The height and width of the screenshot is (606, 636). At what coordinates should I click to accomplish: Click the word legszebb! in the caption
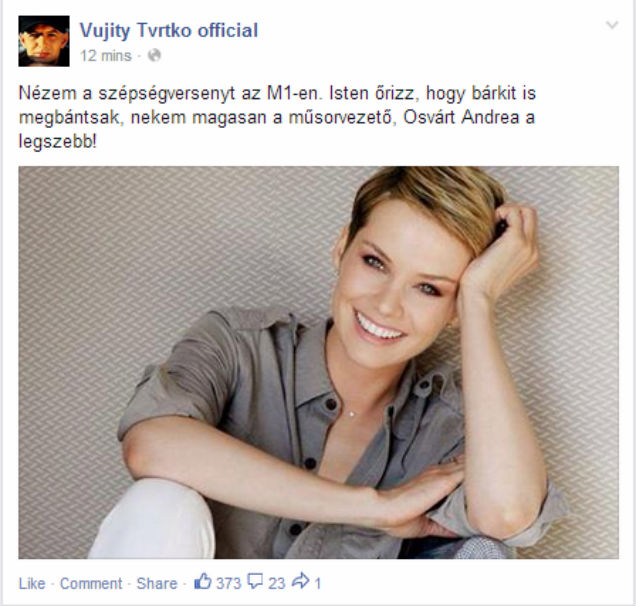[58, 142]
